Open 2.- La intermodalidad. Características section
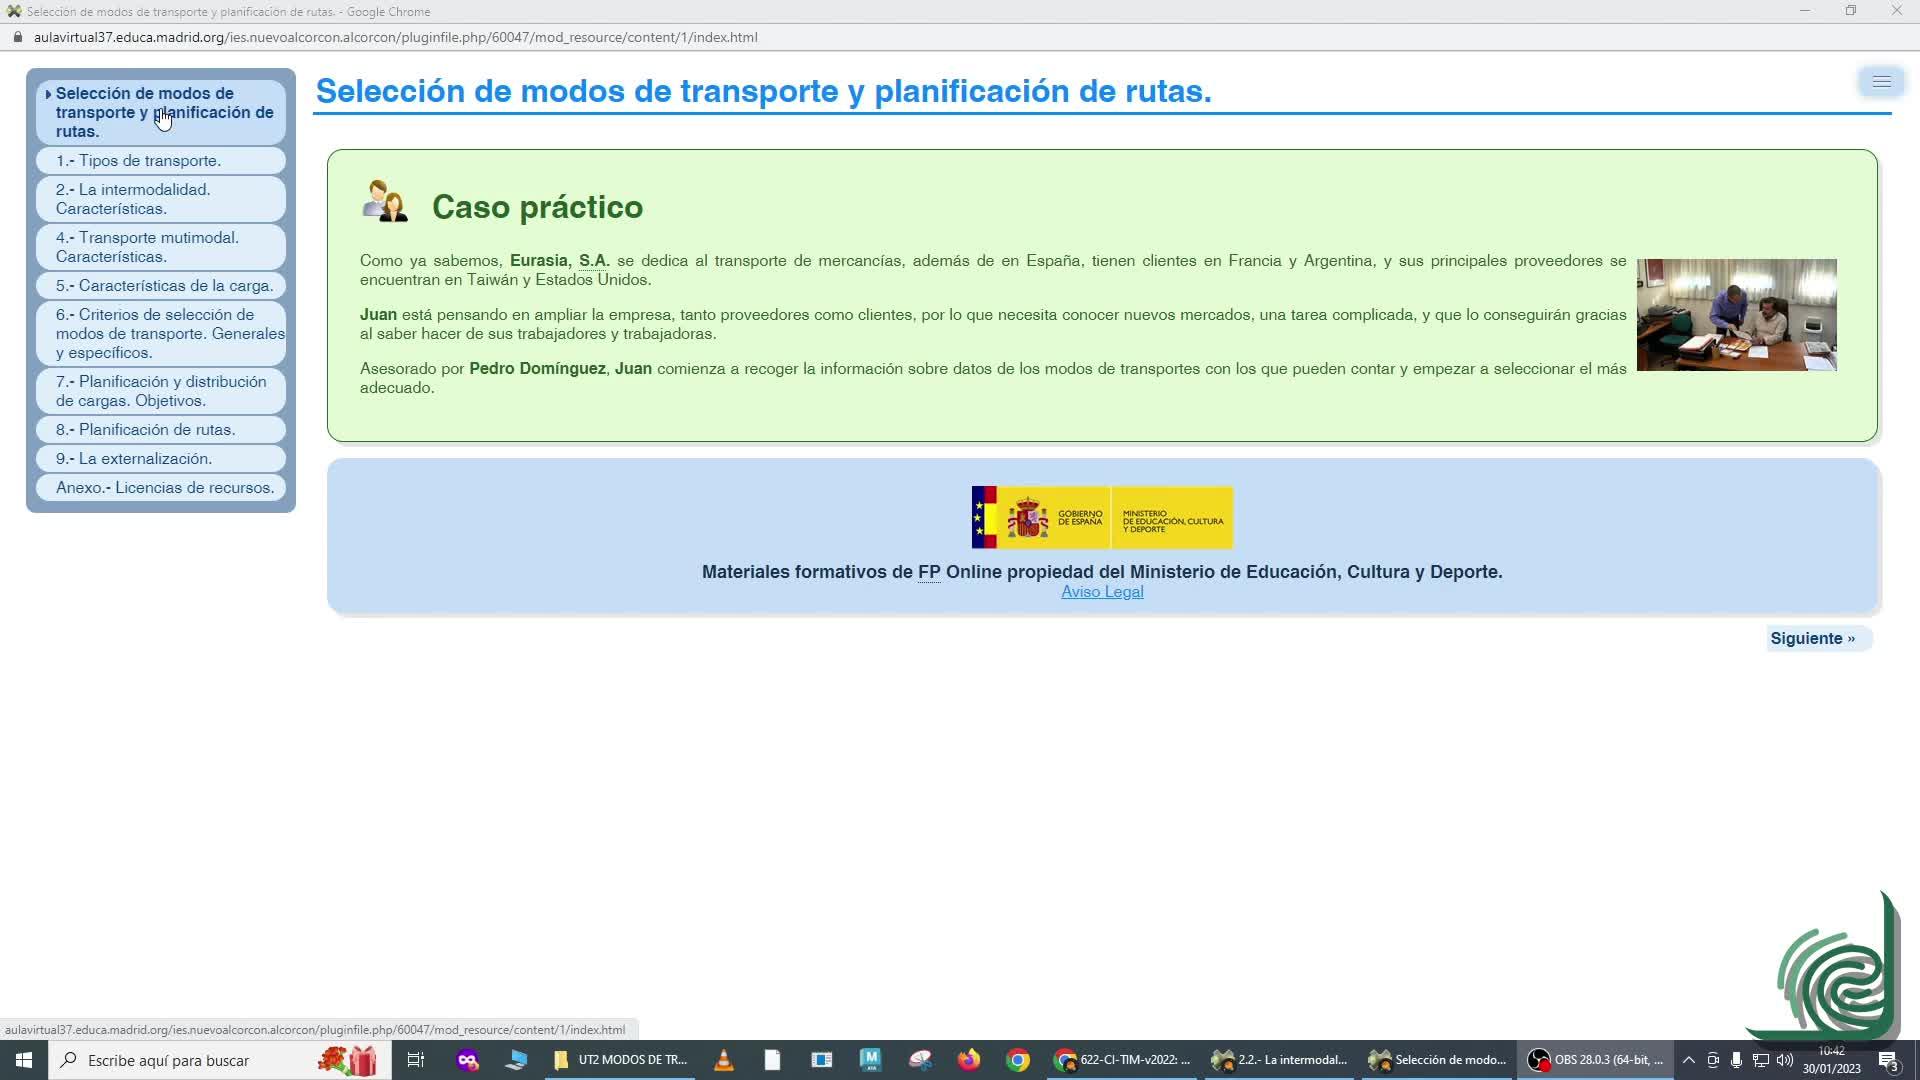 click(133, 199)
